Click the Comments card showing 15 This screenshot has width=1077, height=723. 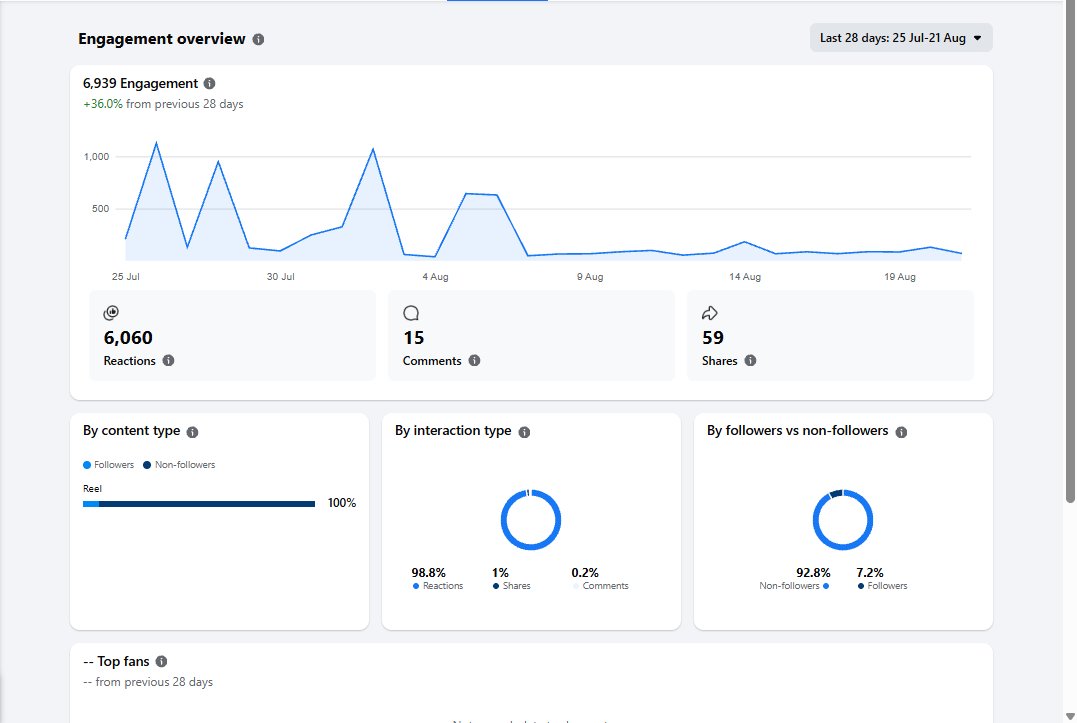point(531,335)
